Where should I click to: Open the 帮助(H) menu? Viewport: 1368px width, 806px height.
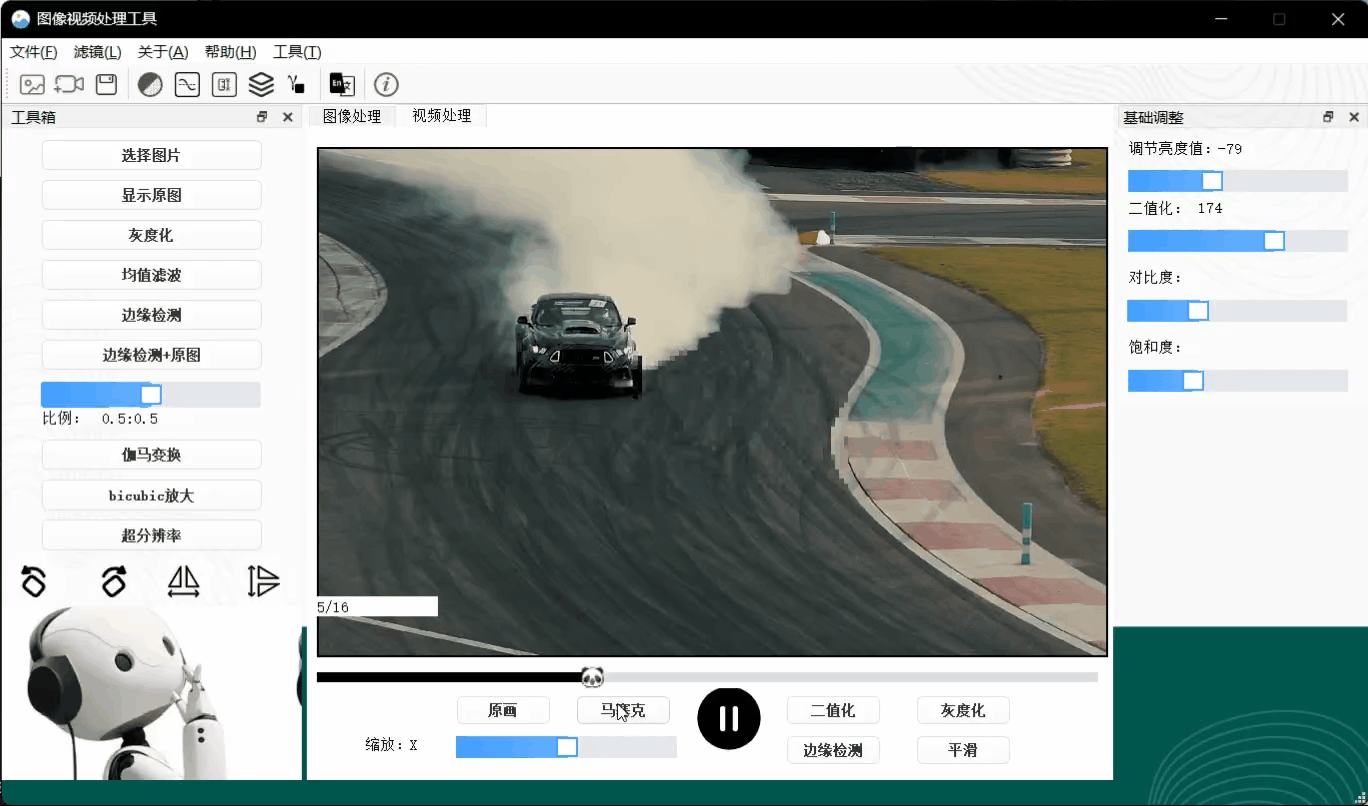(x=230, y=52)
